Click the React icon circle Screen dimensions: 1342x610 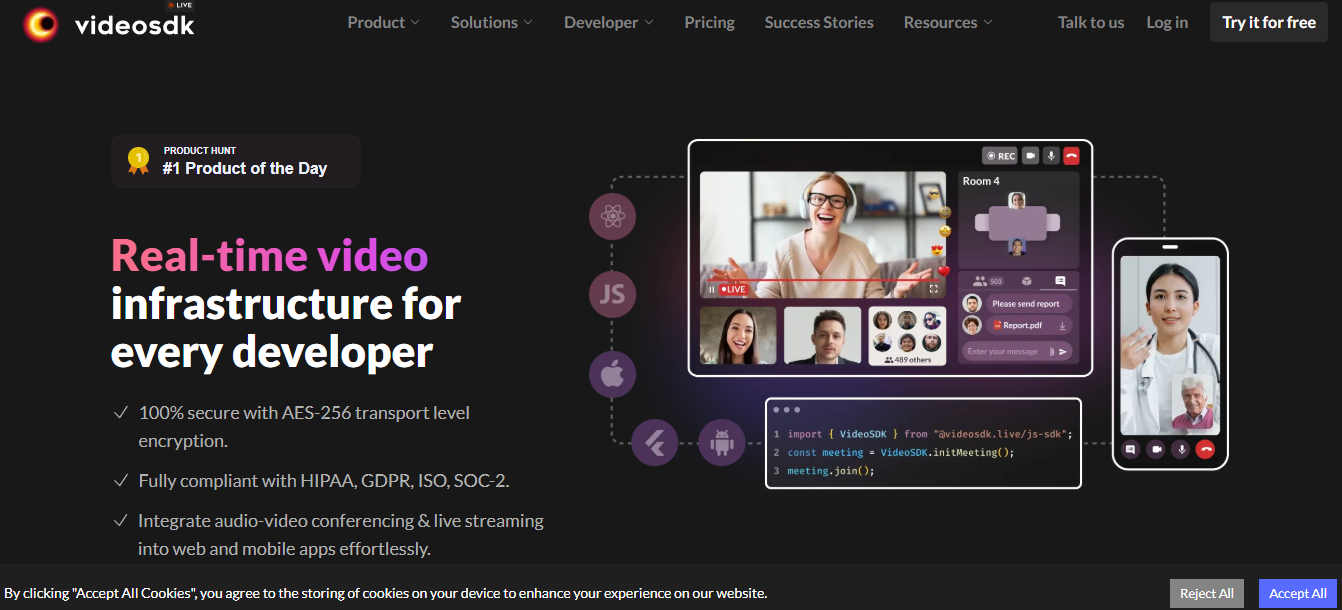pyautogui.click(x=612, y=215)
